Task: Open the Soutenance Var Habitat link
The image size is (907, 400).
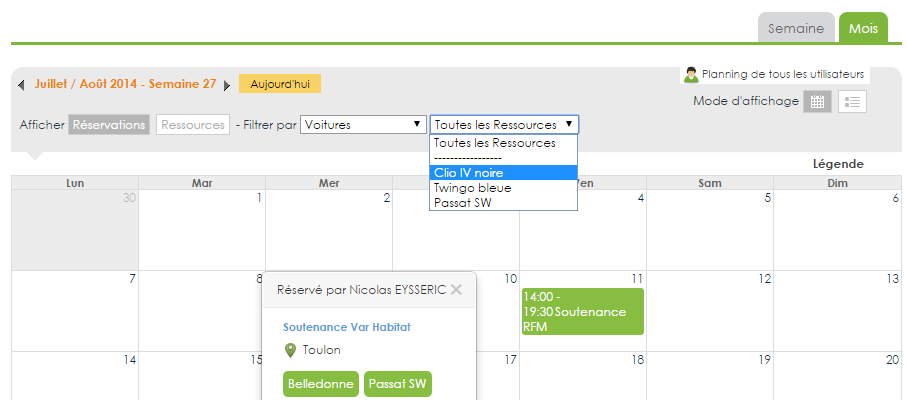Action: coord(346,327)
